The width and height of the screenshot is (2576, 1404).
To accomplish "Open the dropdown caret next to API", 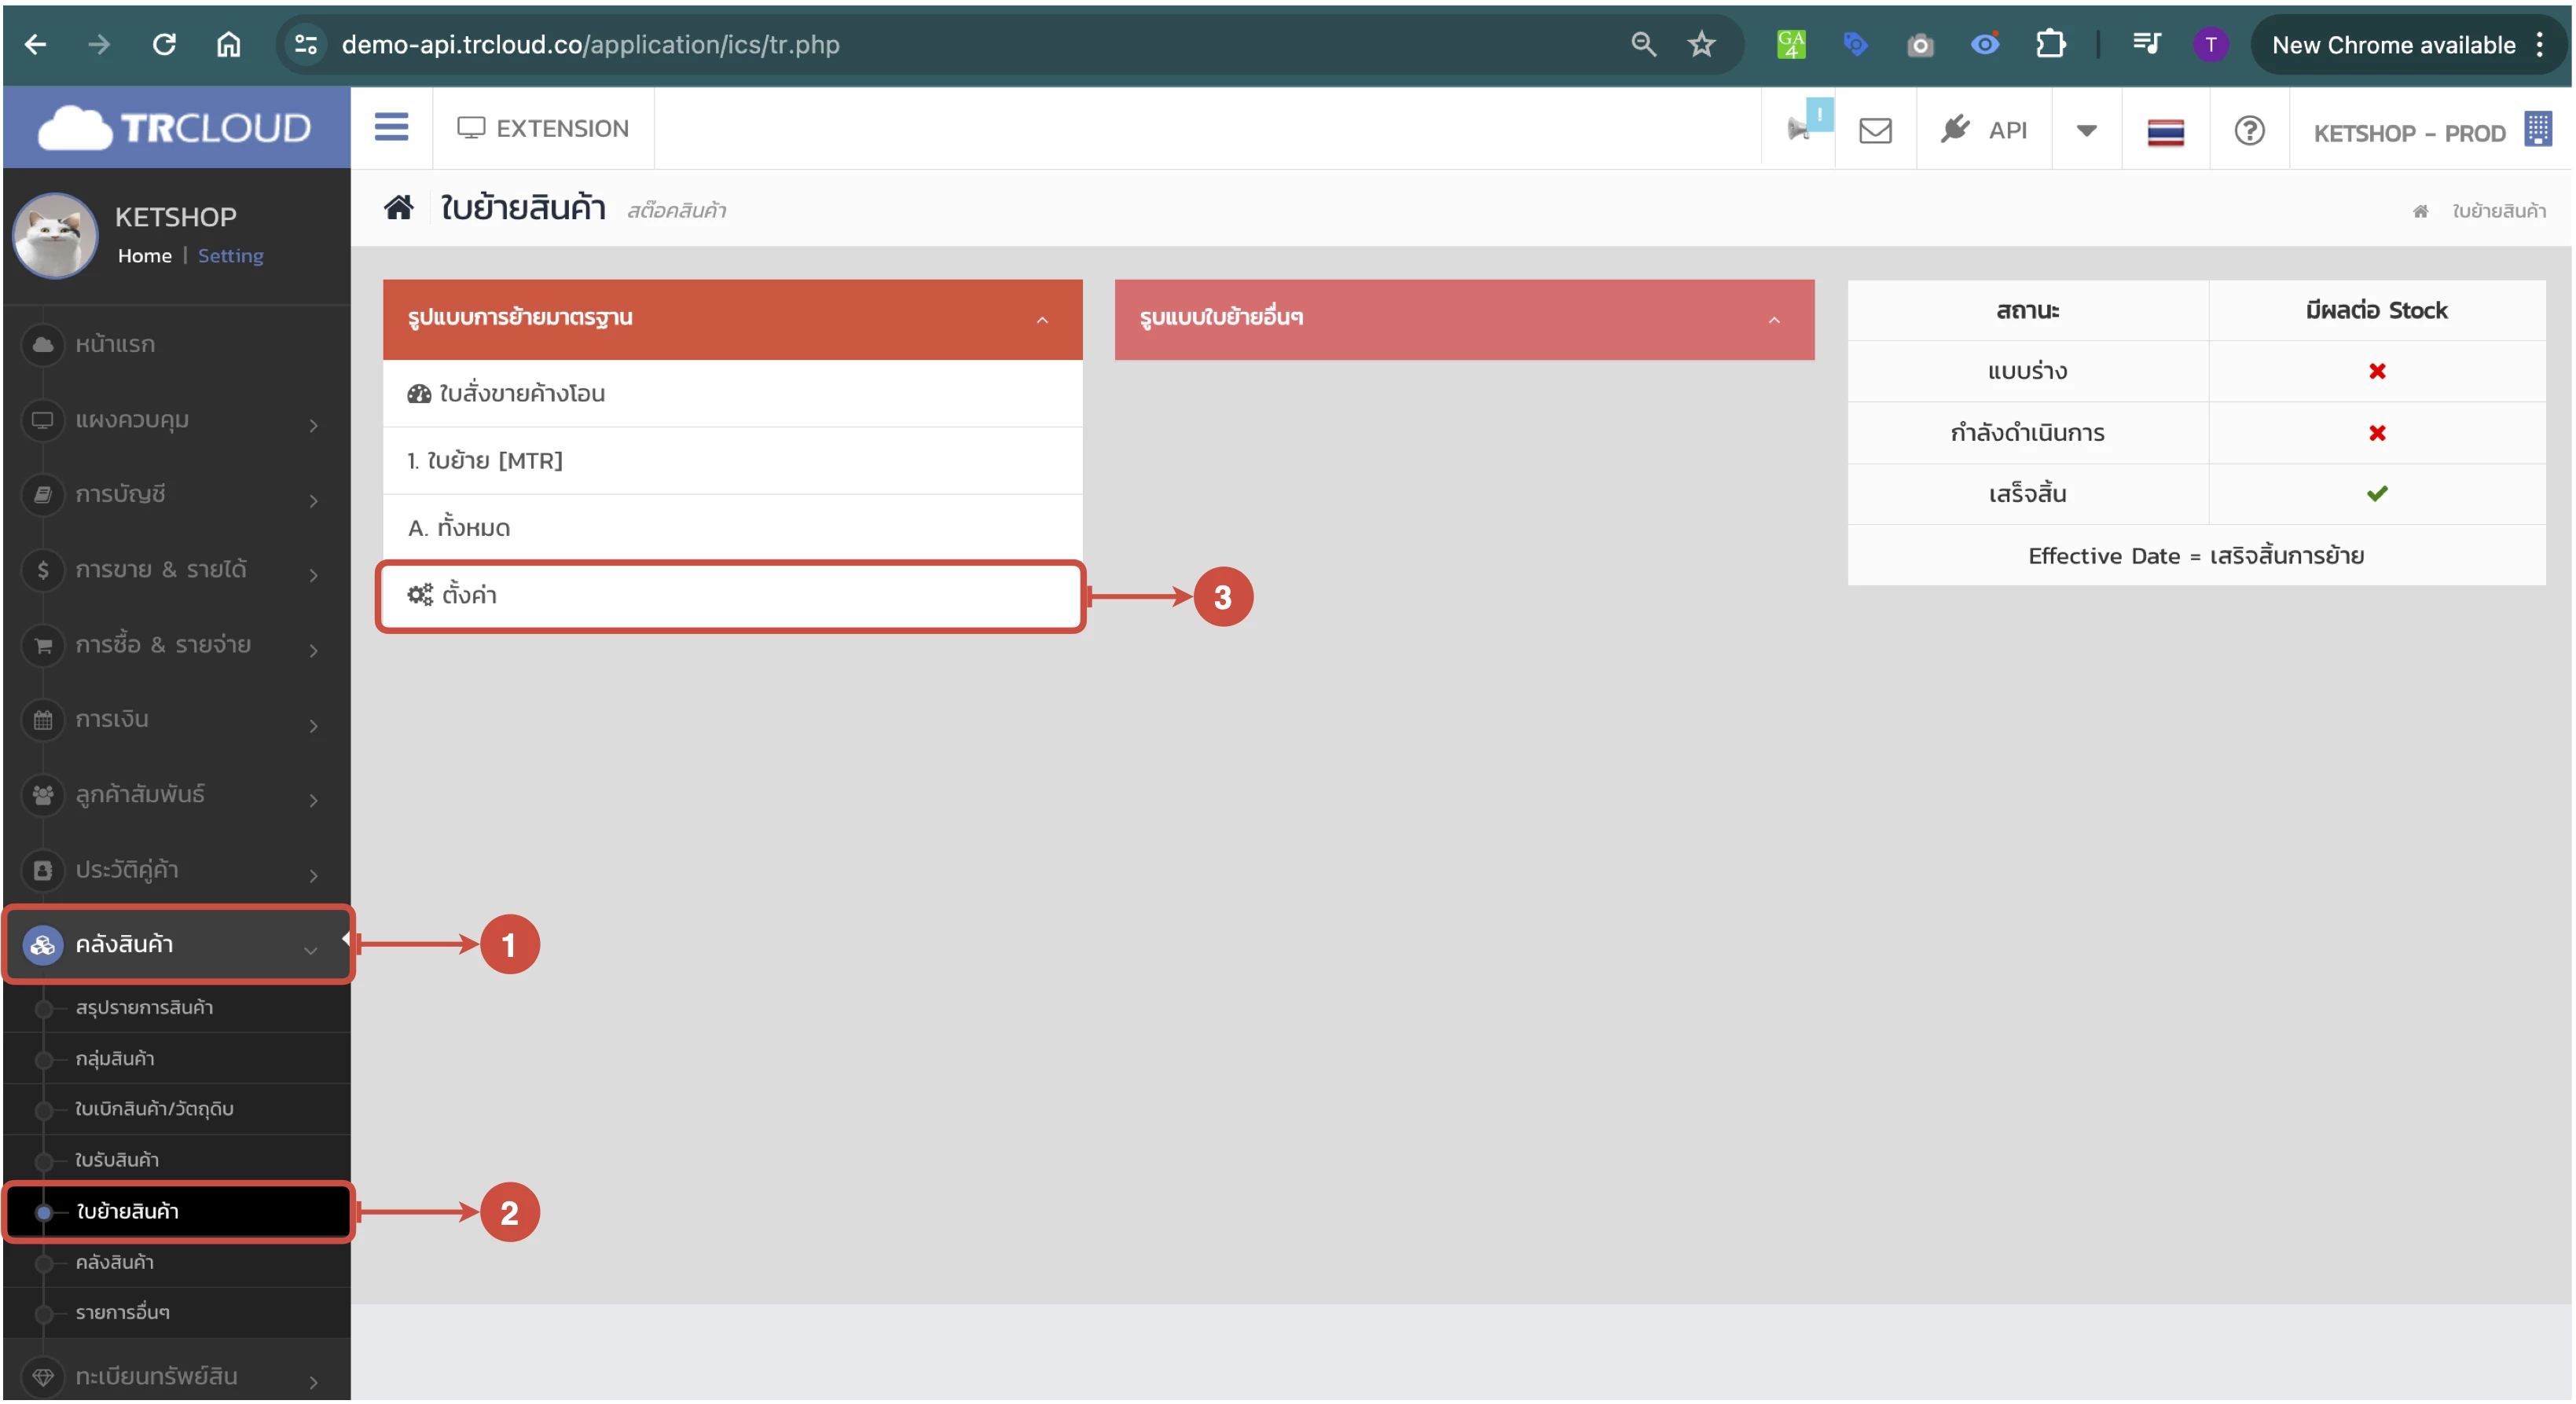I will 2086,131.
